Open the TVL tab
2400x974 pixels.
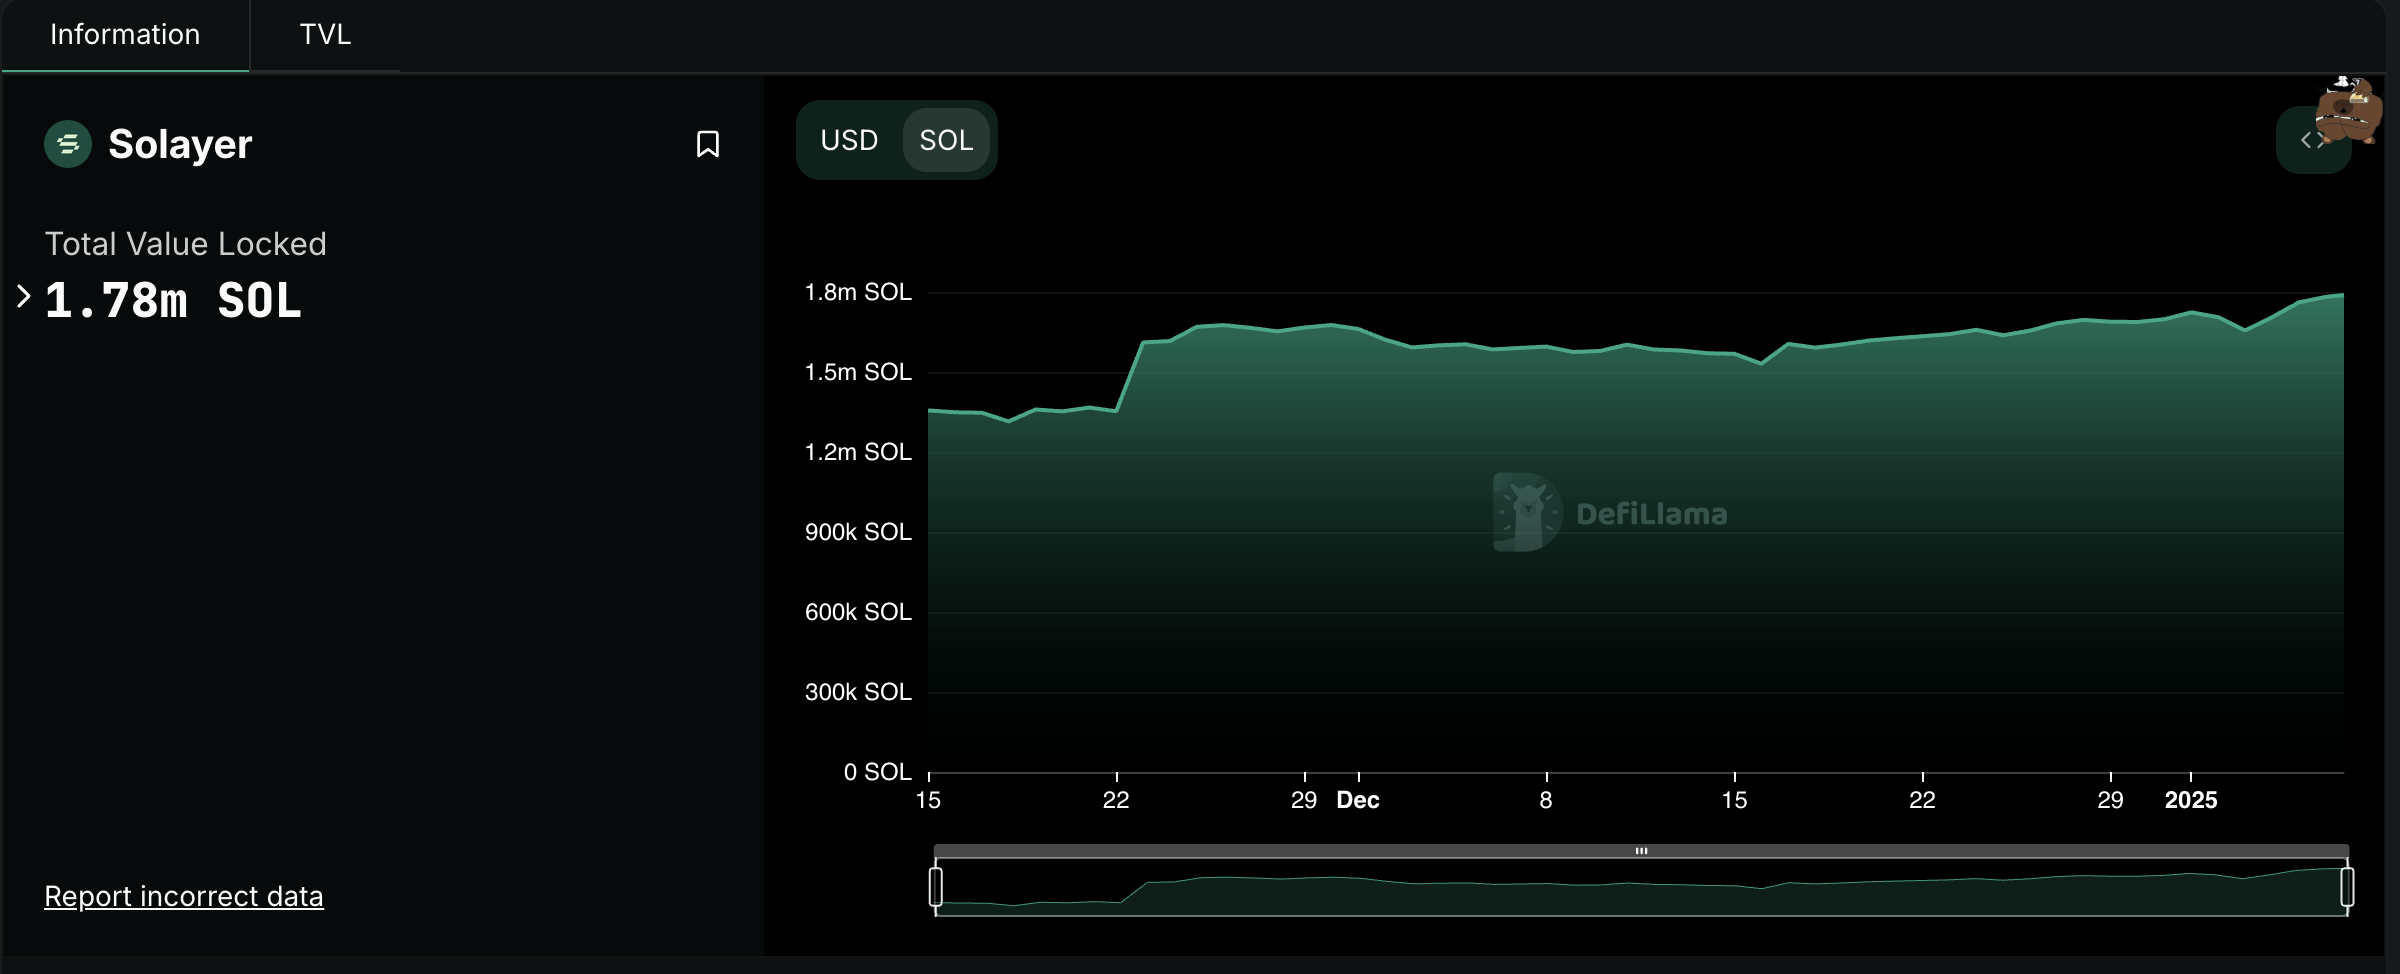pyautogui.click(x=325, y=35)
